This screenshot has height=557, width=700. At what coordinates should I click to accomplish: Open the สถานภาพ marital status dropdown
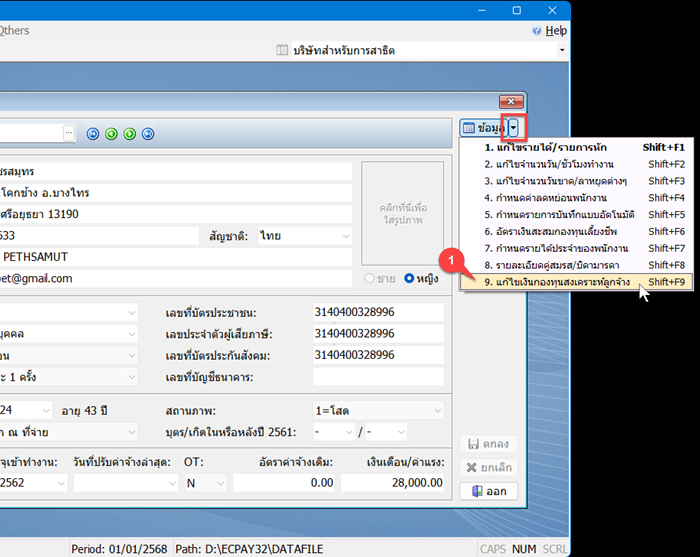[436, 409]
